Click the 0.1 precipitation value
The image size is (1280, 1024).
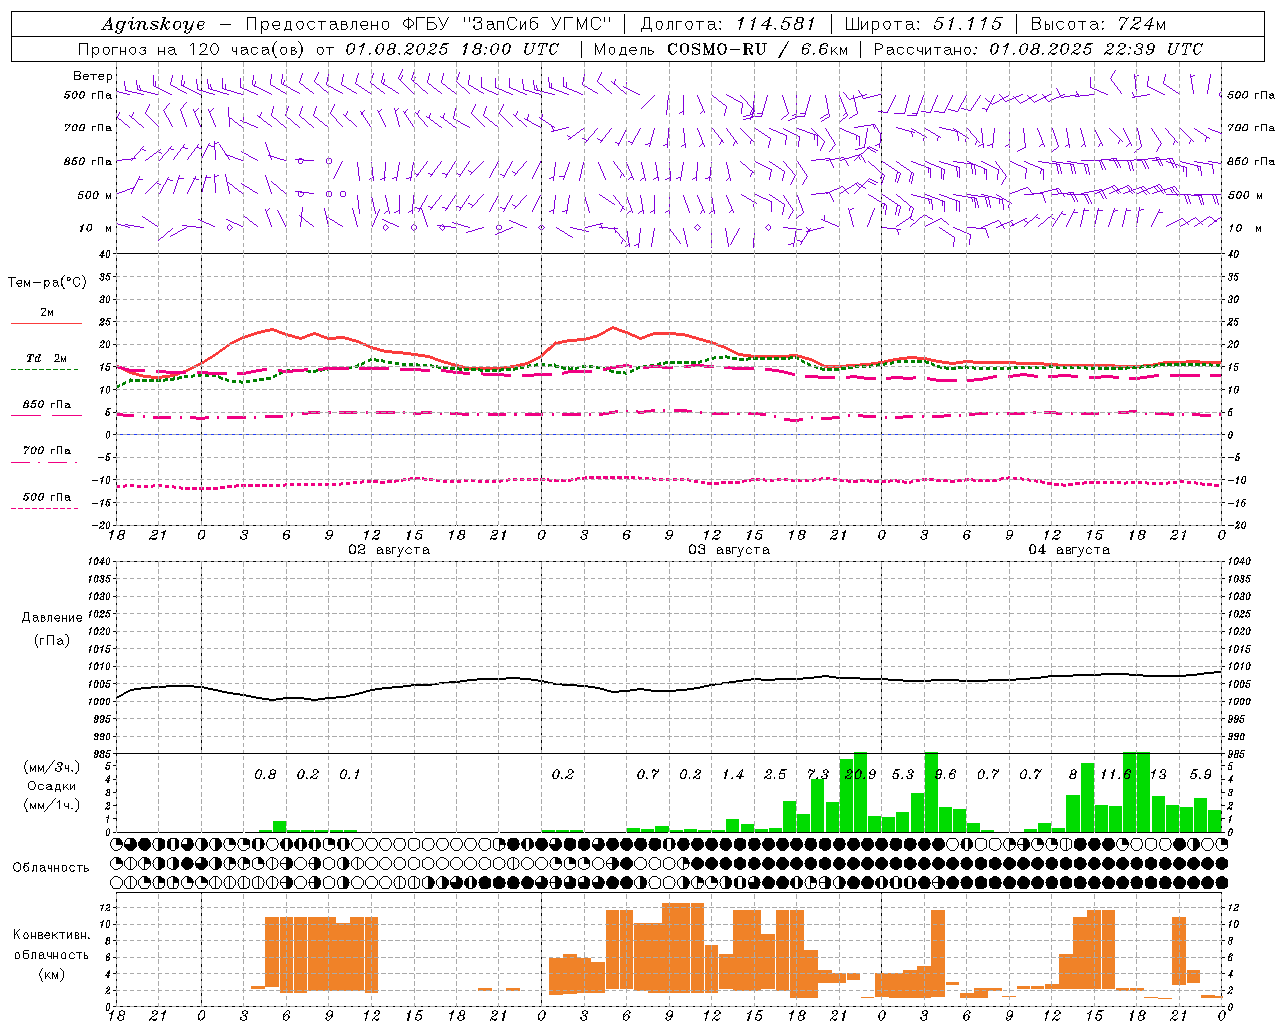[x=349, y=775]
